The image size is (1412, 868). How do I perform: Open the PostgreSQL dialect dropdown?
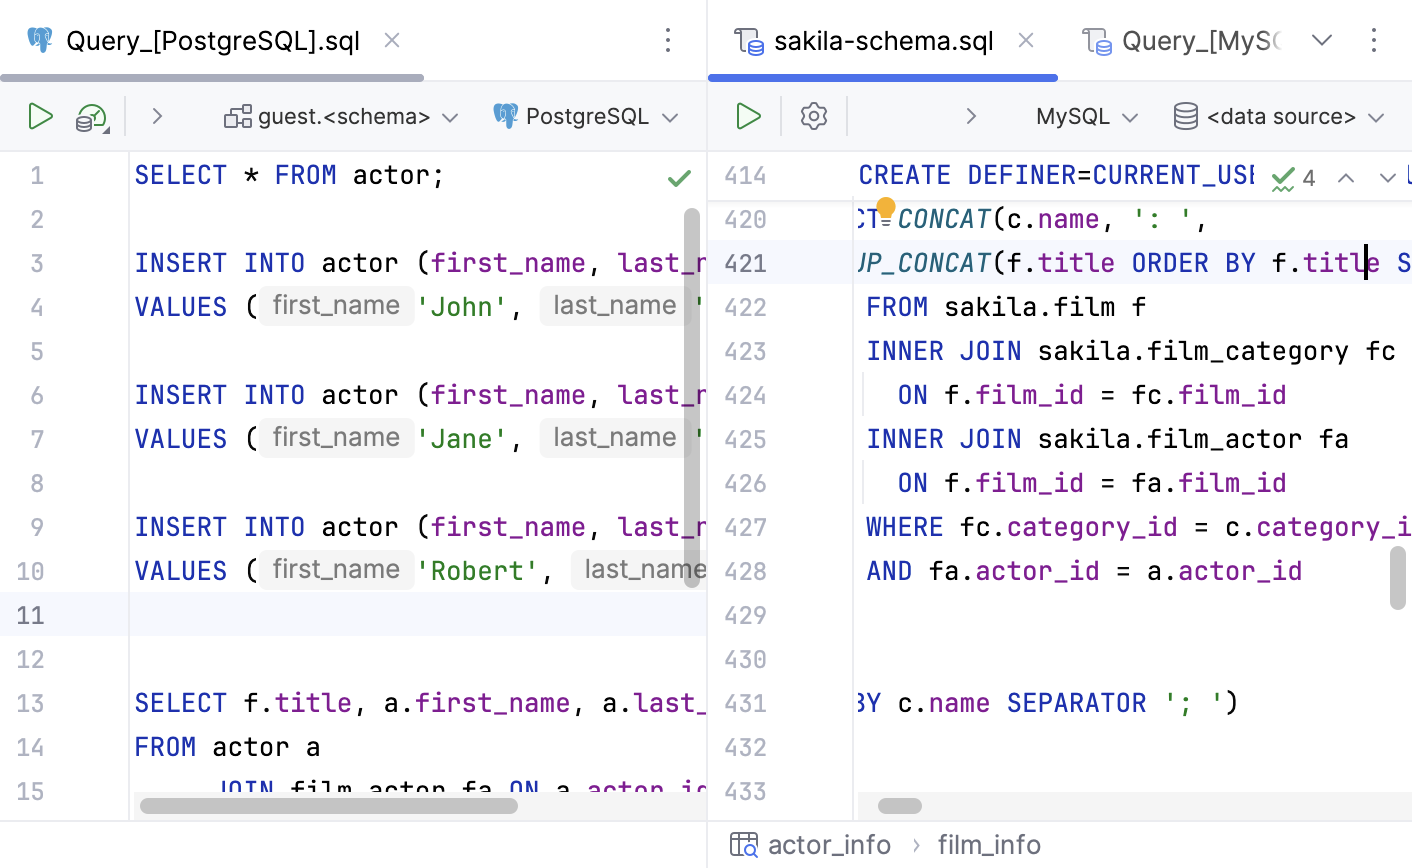[587, 117]
